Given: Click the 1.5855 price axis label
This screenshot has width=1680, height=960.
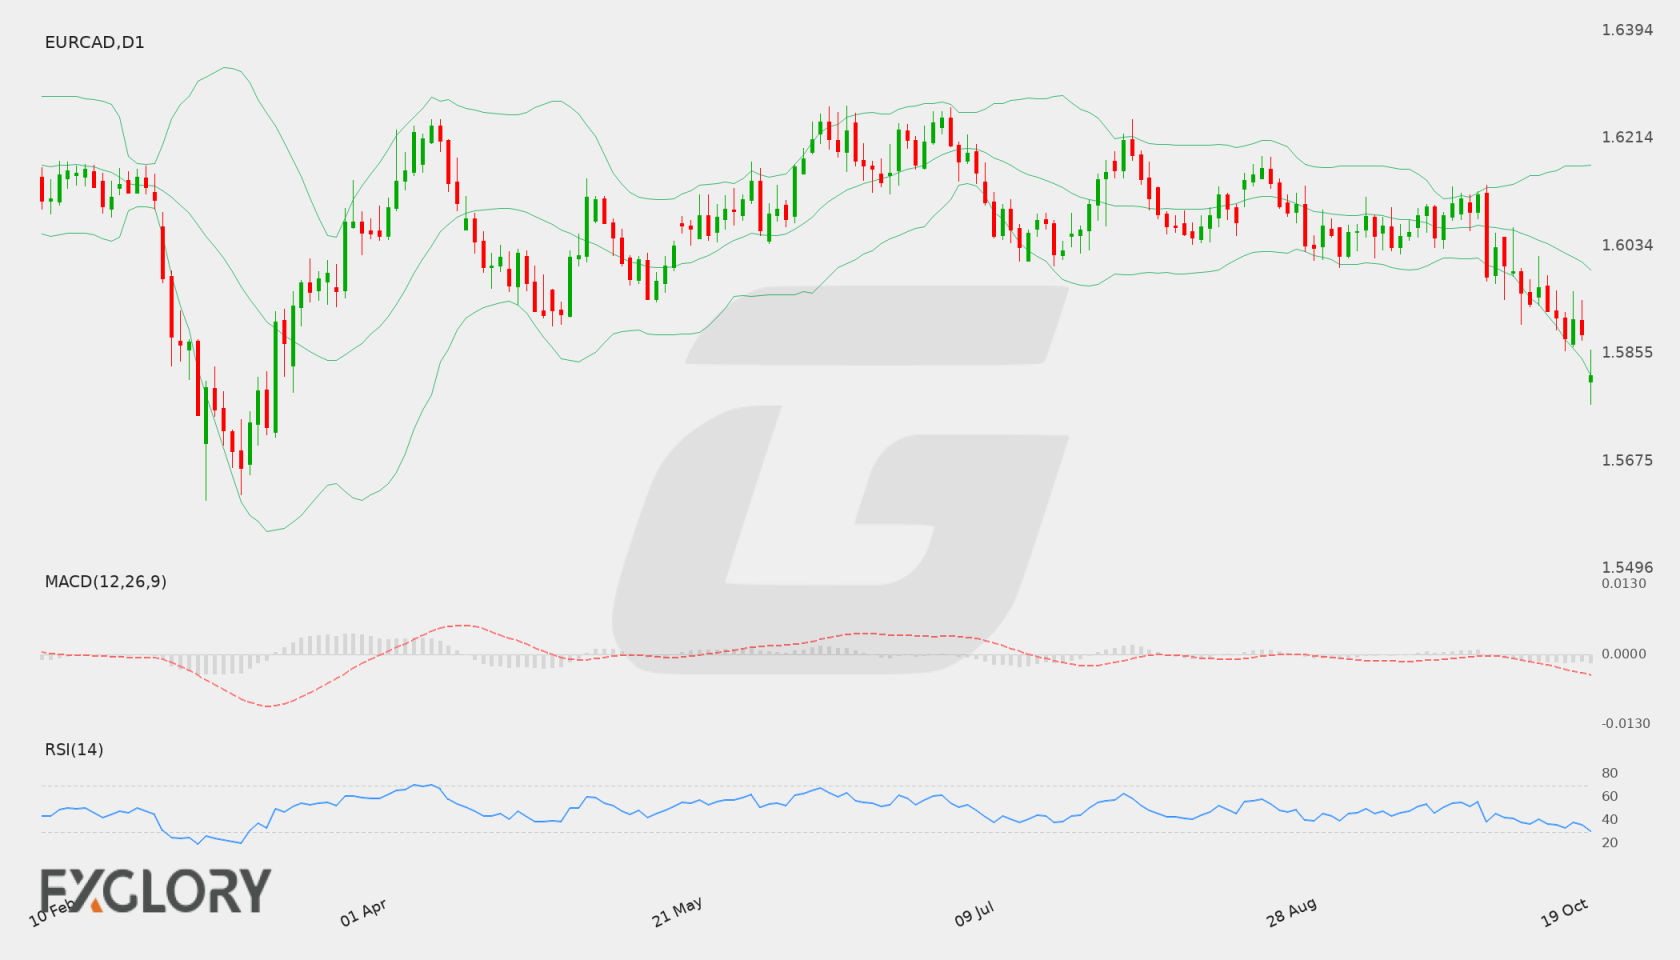Looking at the screenshot, I should 1627,352.
